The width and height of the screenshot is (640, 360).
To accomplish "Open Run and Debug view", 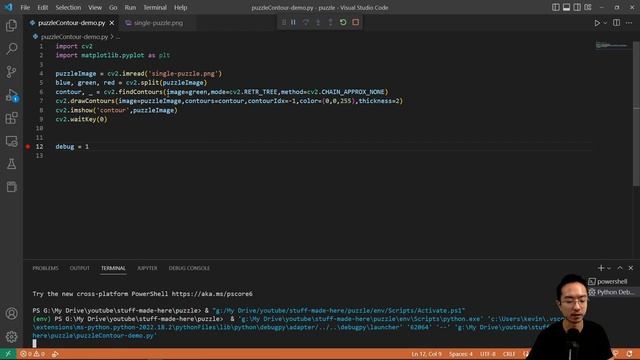I will [x=11, y=95].
